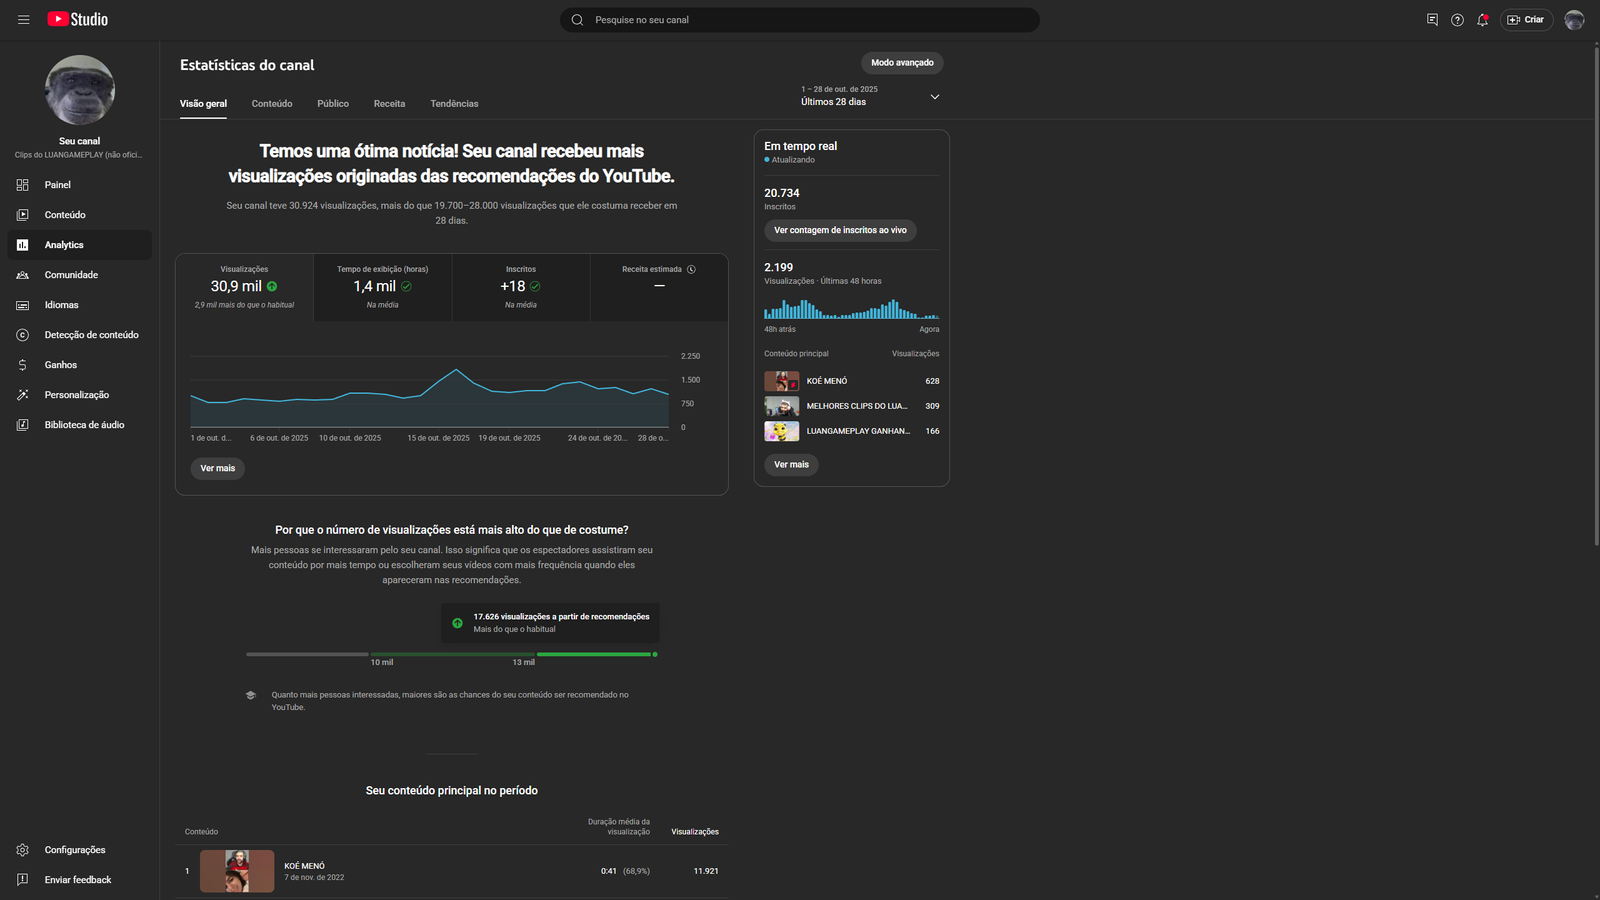Open the notifications bell
Screen dimensions: 1600x900
1482,20
